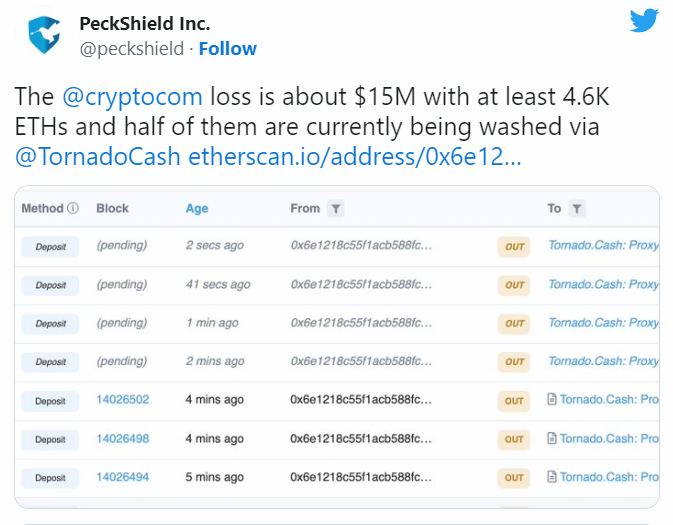This screenshot has width=673, height=525.
Task: Click the contract file icon beside block 14026494
Action: [552, 478]
